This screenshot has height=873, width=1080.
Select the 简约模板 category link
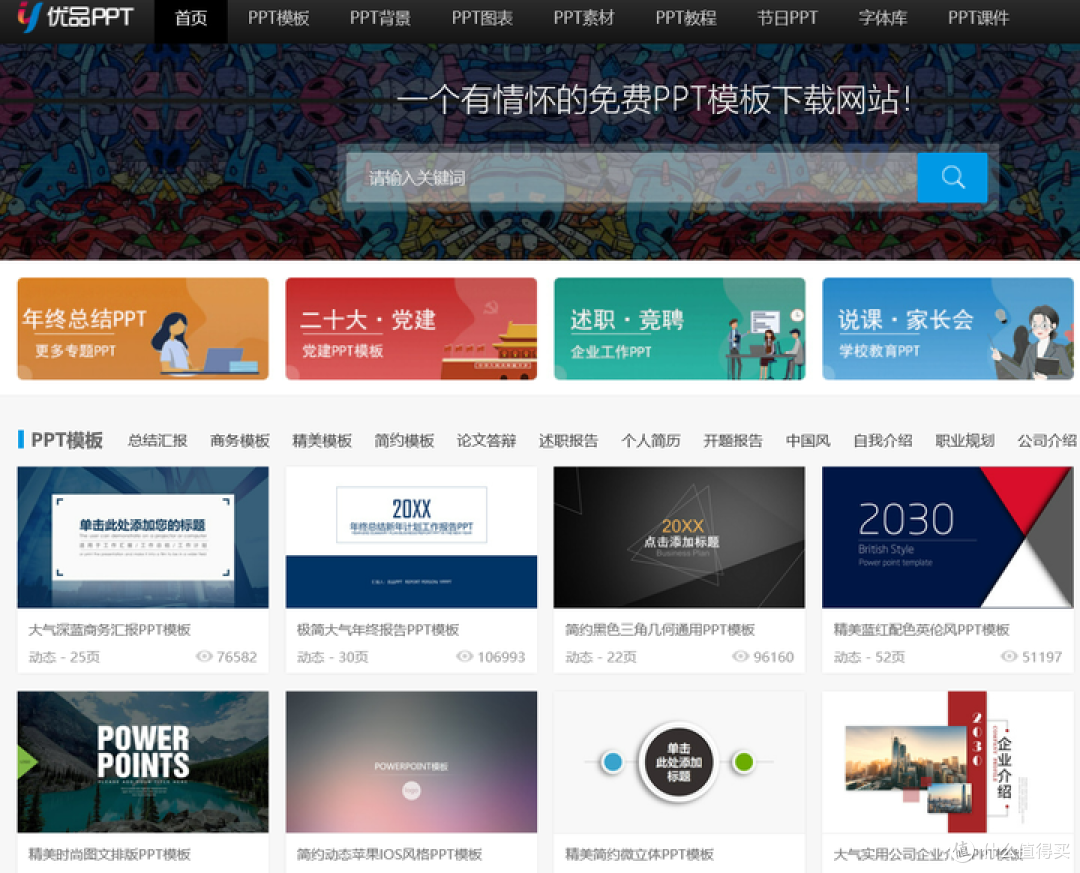(x=404, y=441)
